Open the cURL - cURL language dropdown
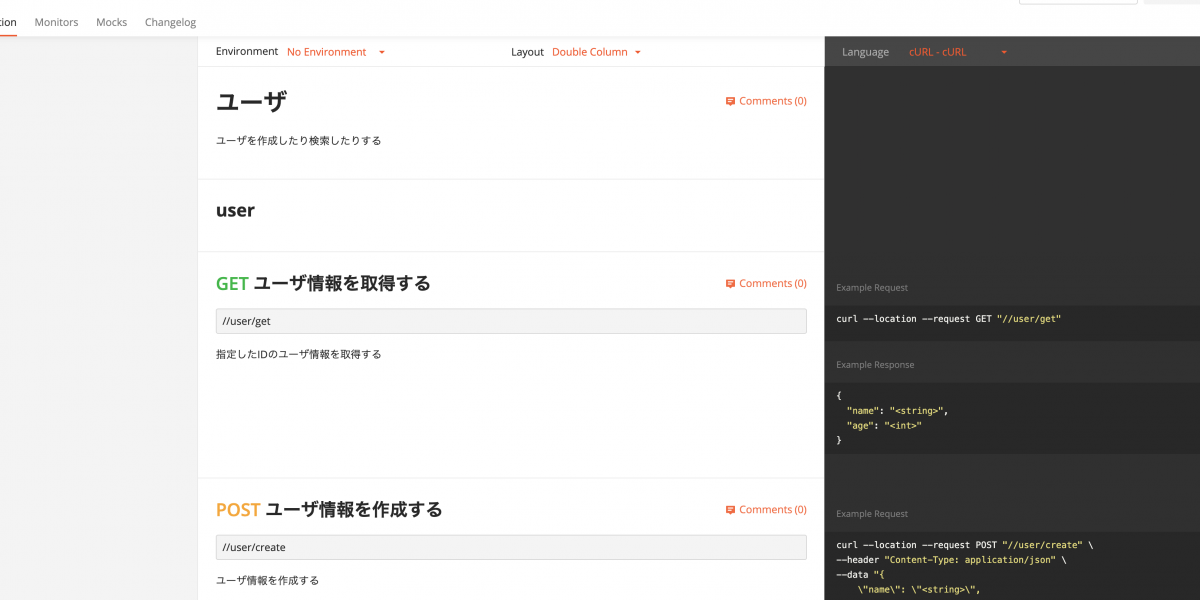Screen dimensions: 1200x600 (x=957, y=52)
